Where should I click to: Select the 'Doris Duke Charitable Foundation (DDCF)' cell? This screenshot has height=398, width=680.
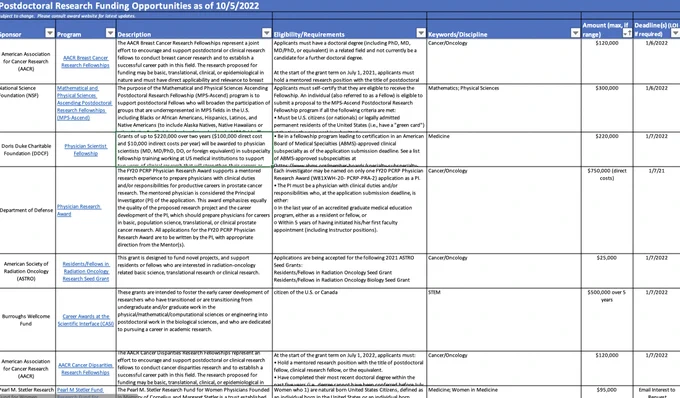click(27, 150)
